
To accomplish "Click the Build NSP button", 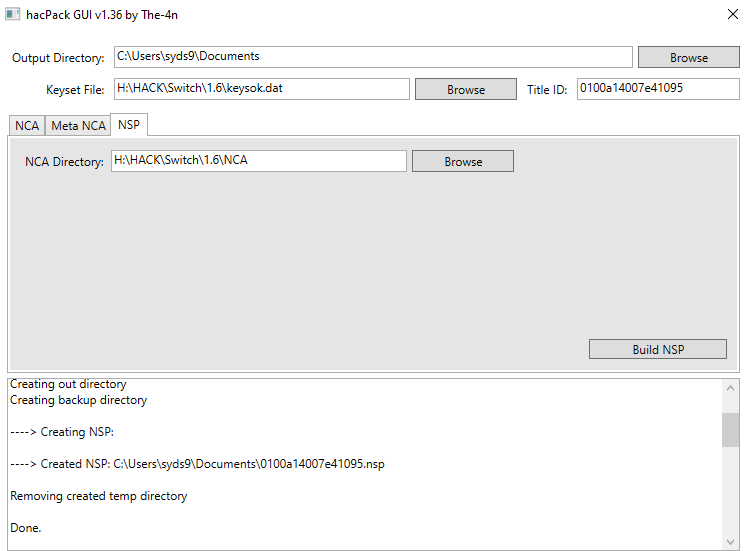I will [658, 349].
